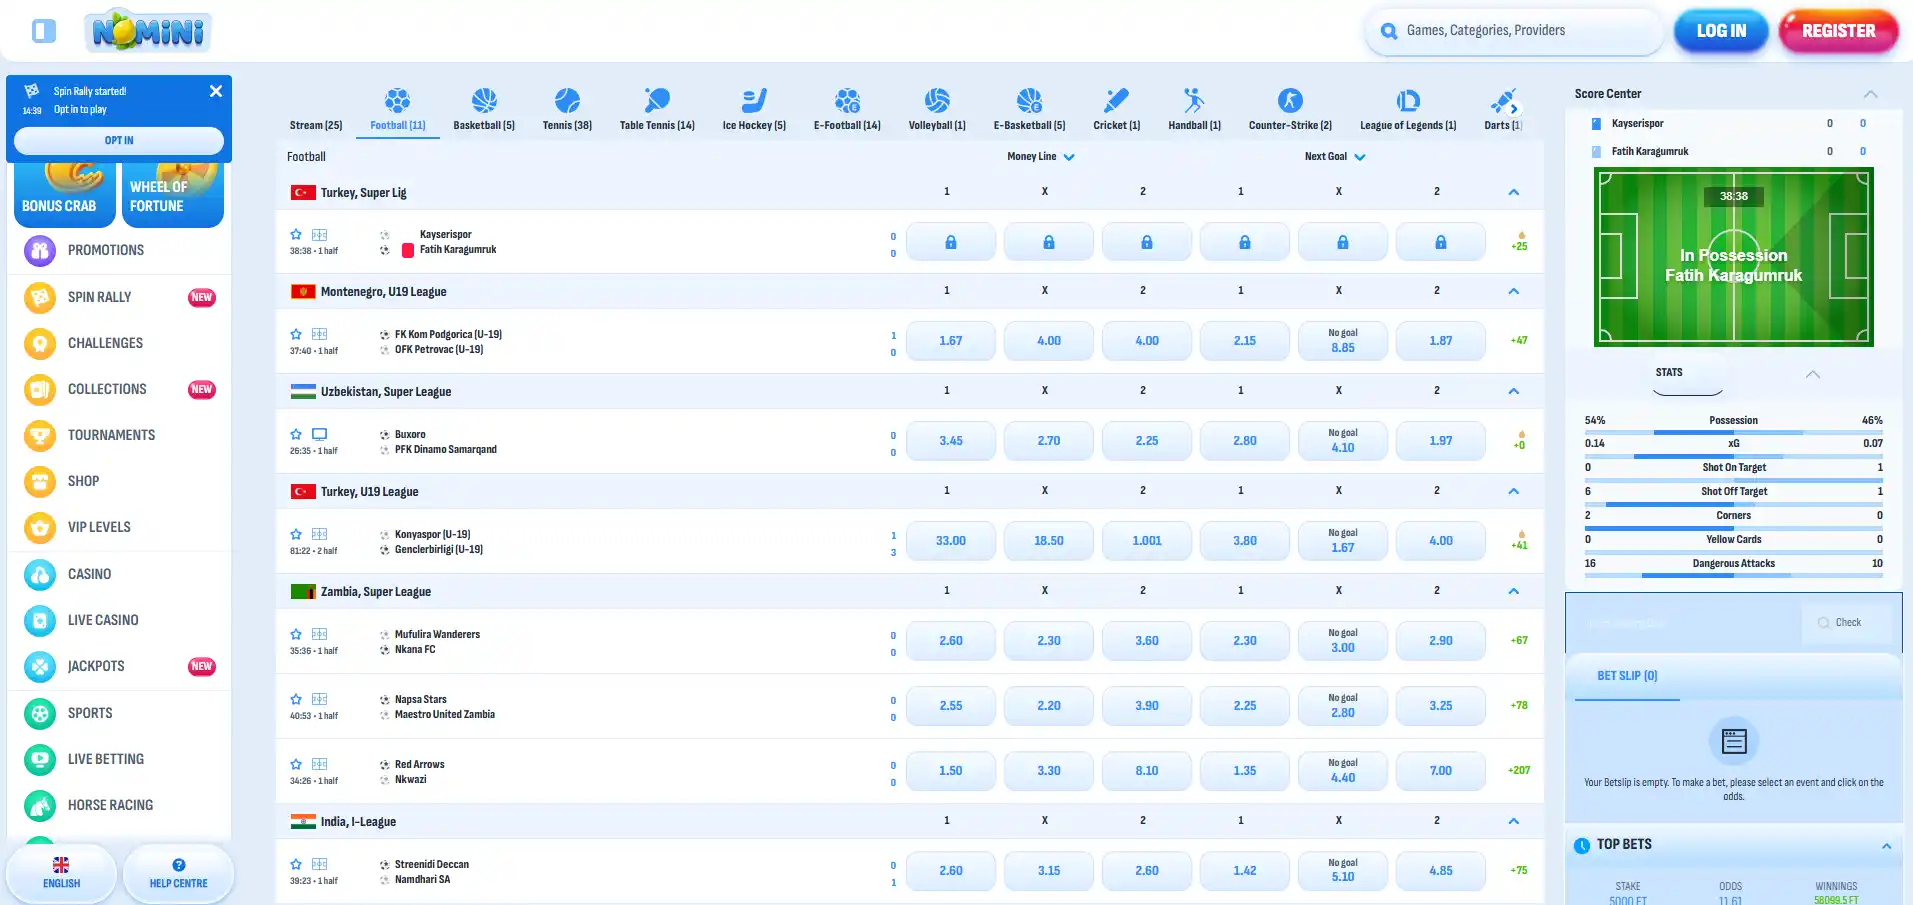The image size is (1913, 905).
Task: Open the match tracker icon for Kayserispor
Action: tap(319, 235)
